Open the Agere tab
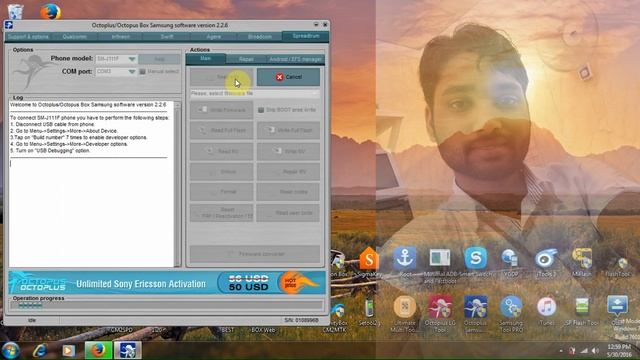The image size is (640, 360). (x=213, y=37)
